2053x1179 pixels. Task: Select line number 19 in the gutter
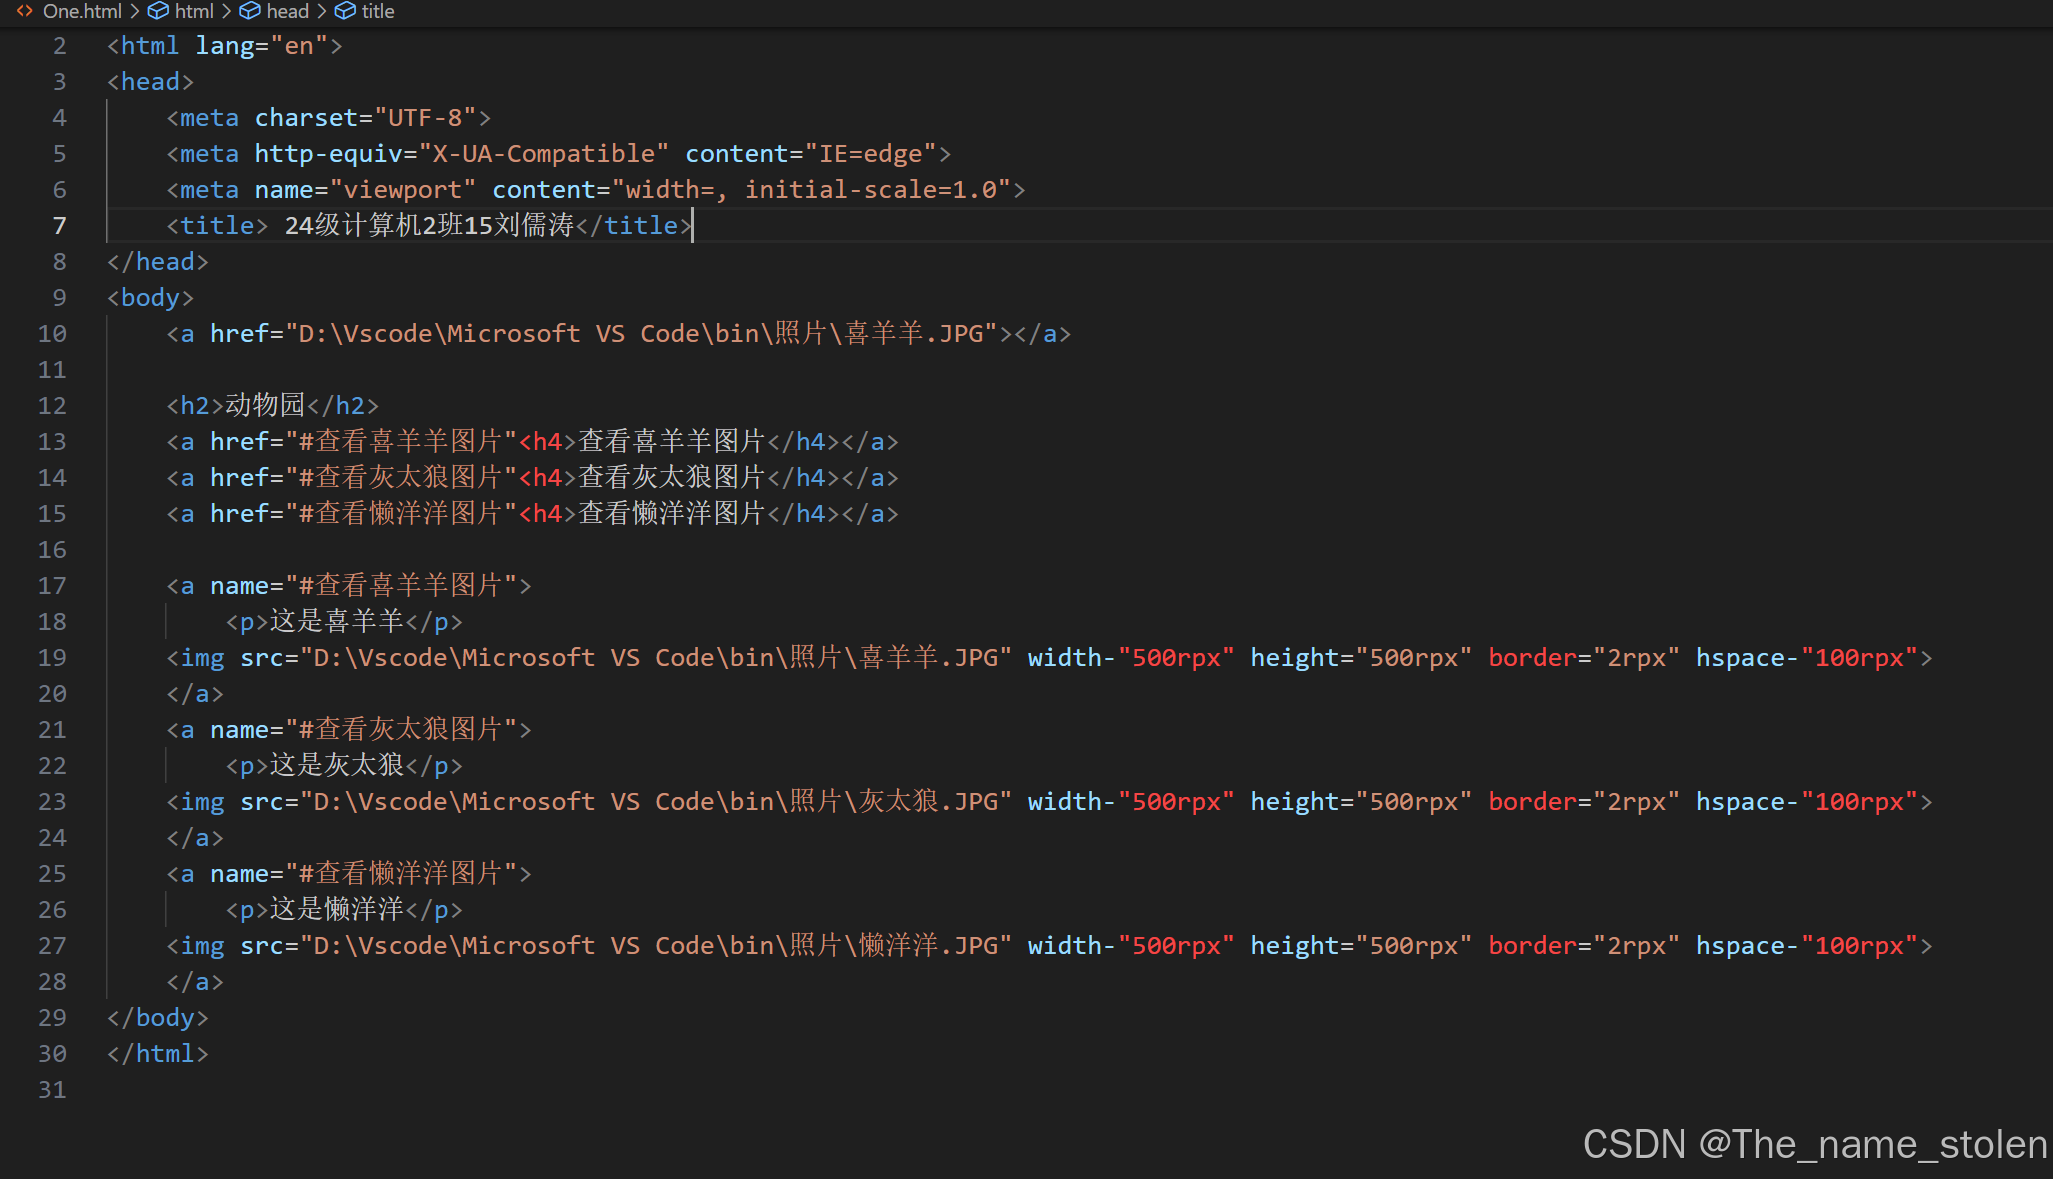(x=52, y=658)
